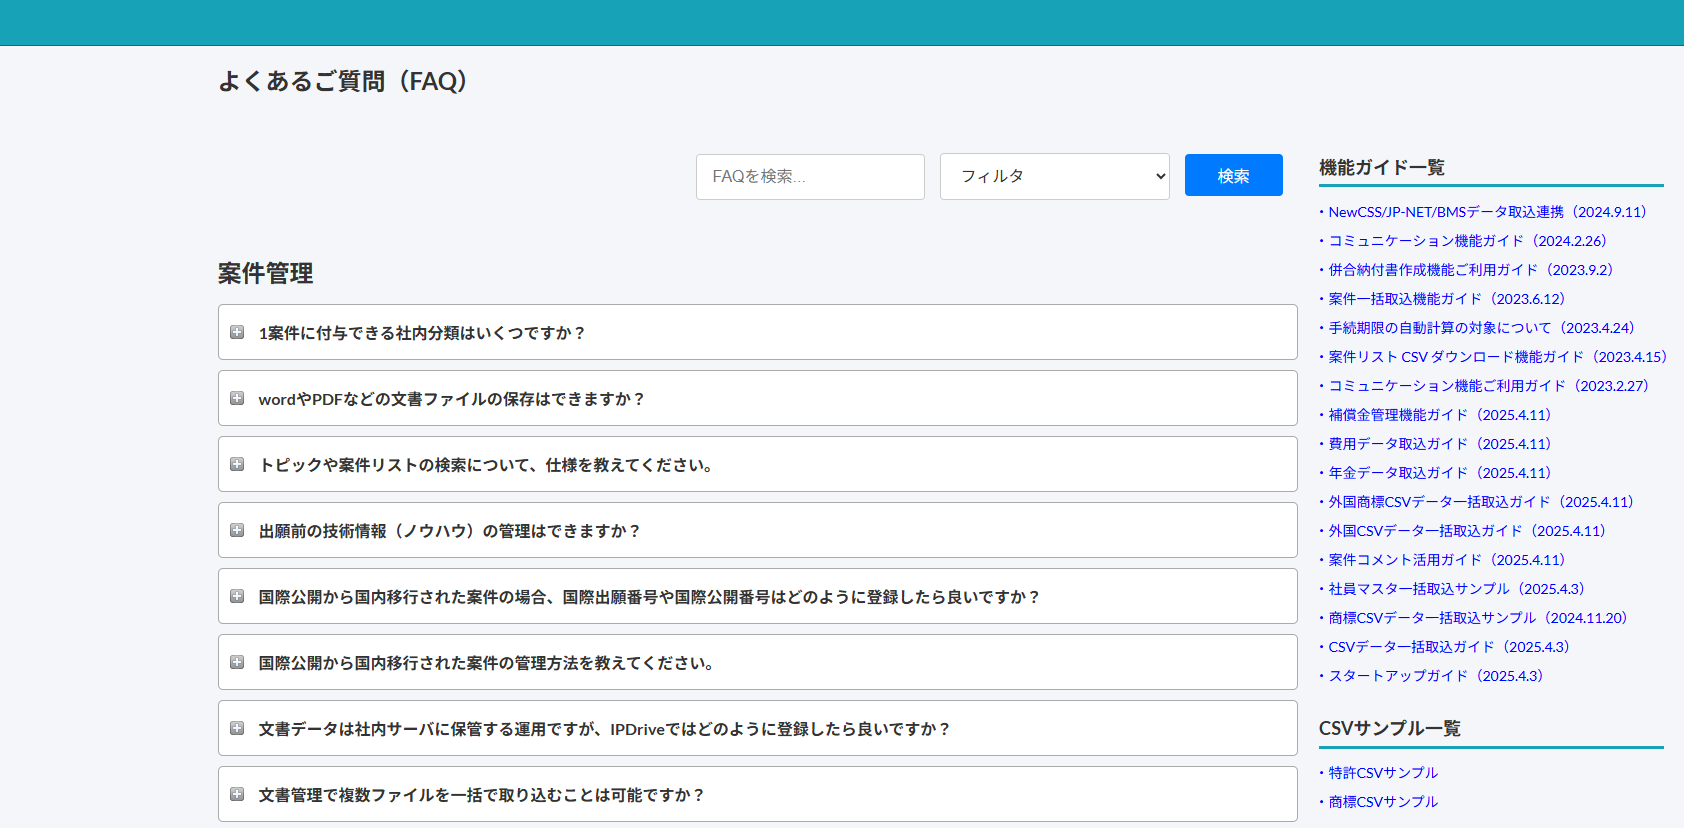Open 補償金管理機能ガイド link
The width and height of the screenshot is (1684, 828).
[x=1440, y=415]
